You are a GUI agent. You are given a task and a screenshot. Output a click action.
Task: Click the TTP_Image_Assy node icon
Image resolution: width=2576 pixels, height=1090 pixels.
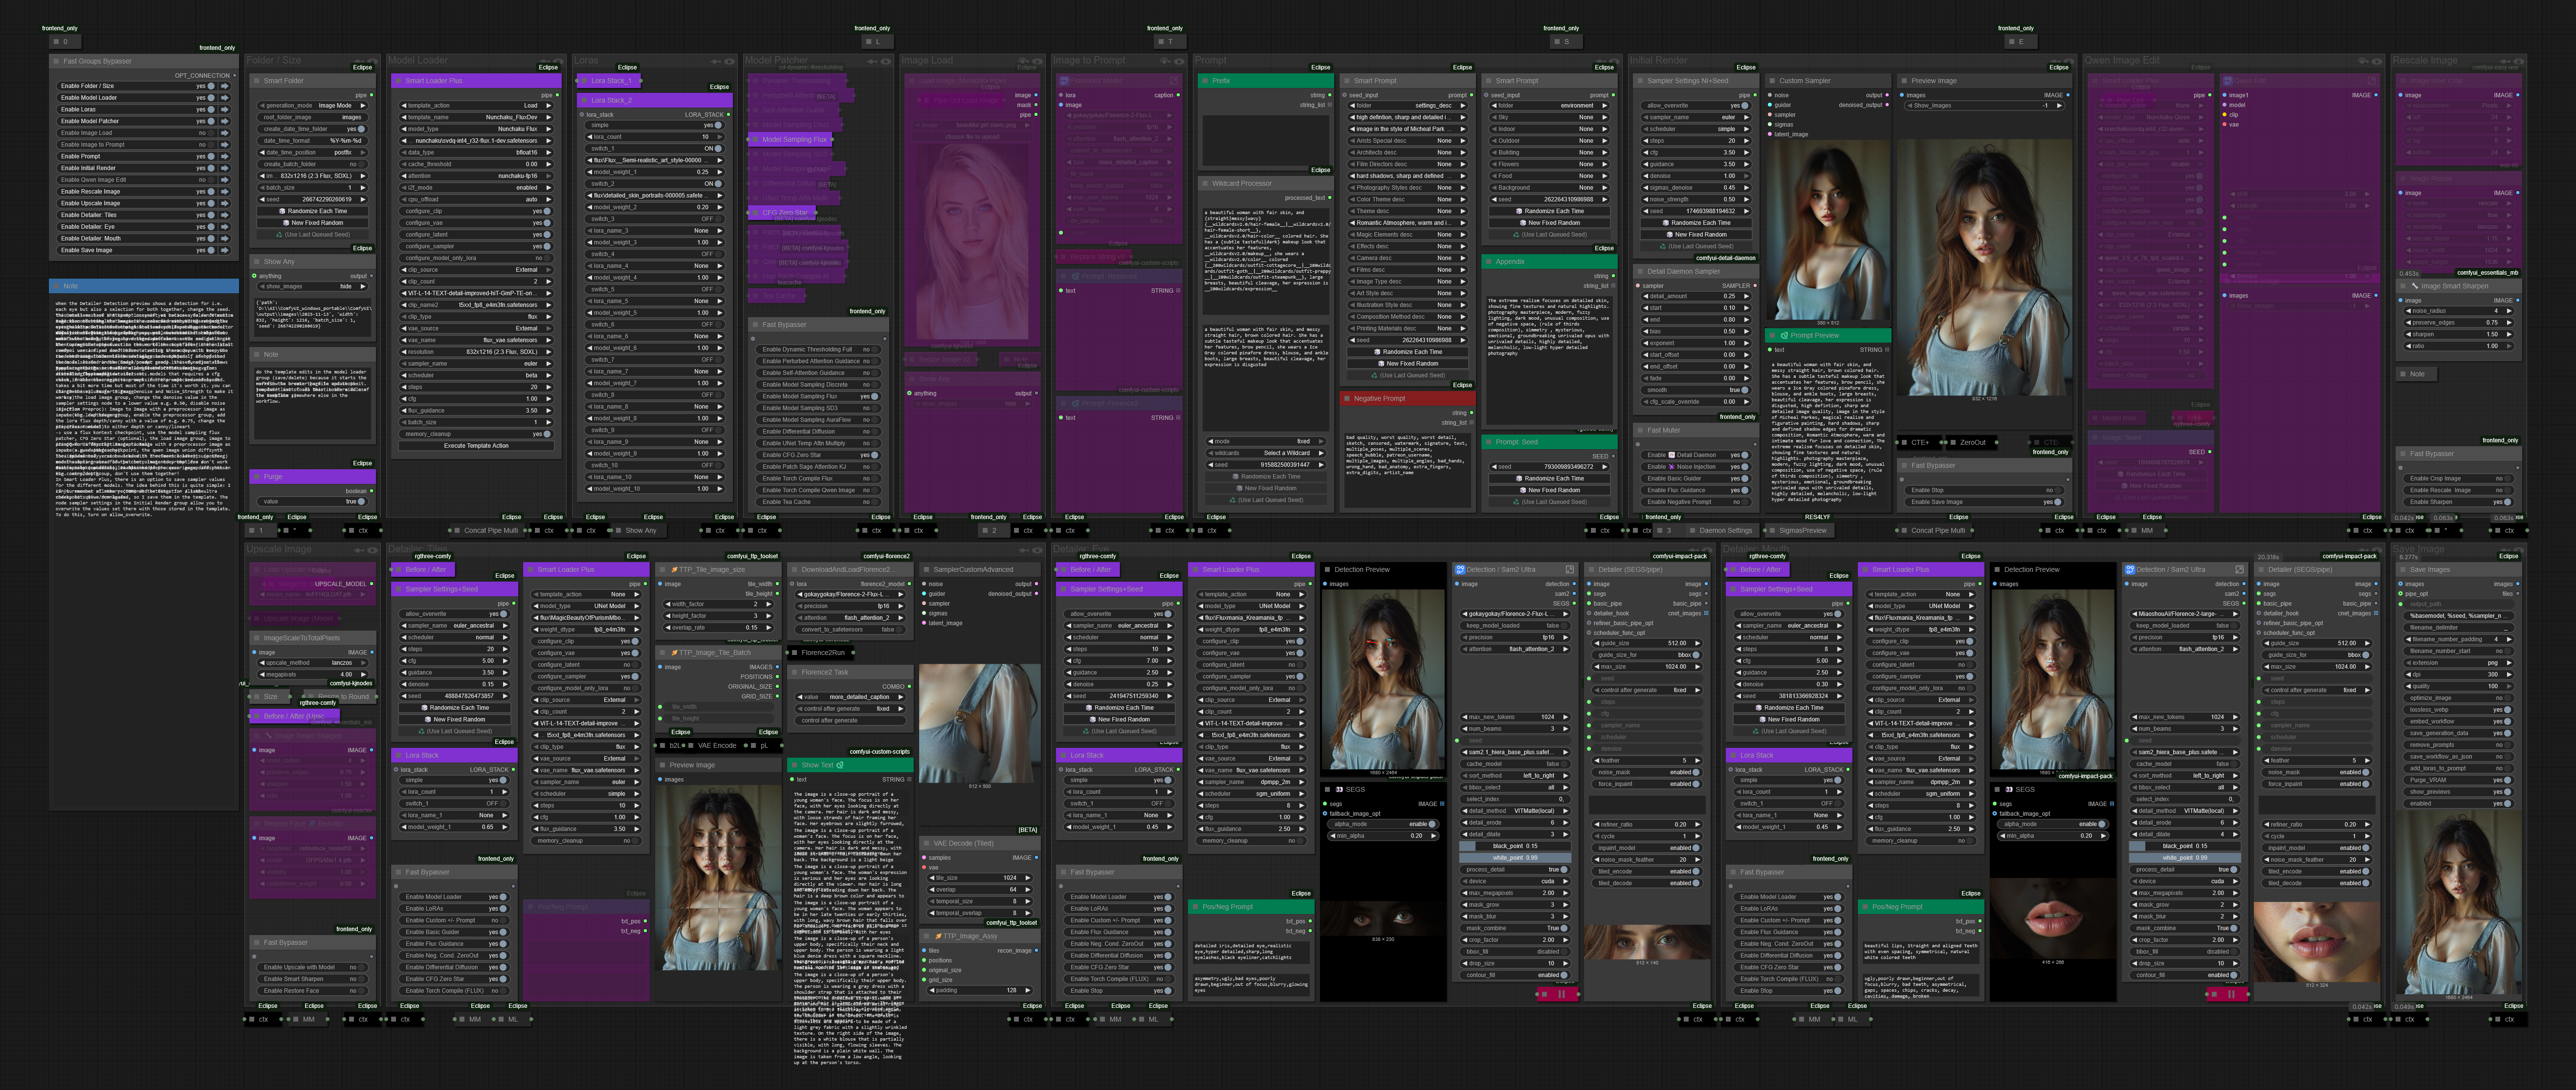[x=938, y=937]
